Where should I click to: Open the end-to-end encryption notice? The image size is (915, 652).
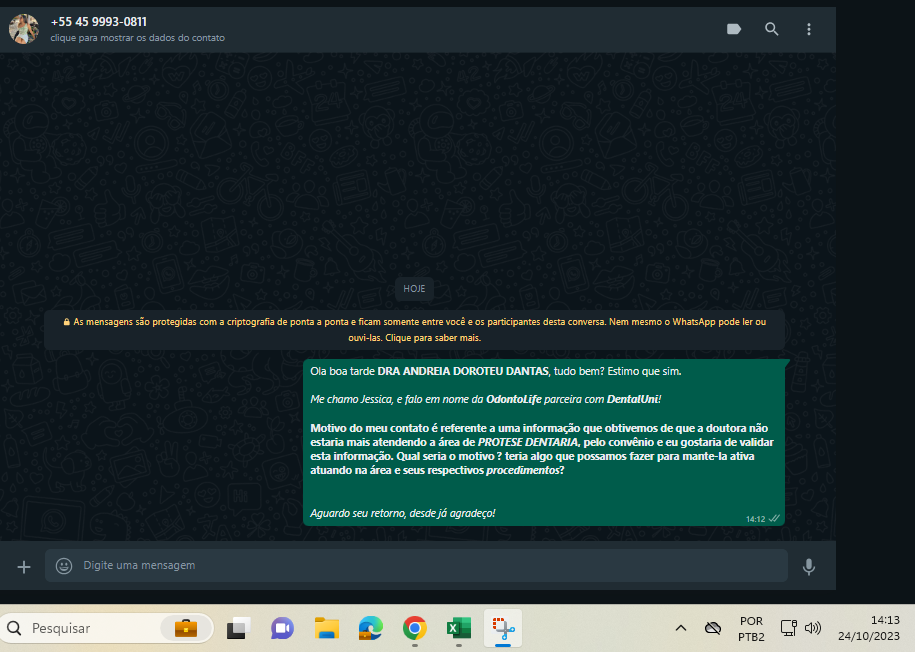pos(414,330)
